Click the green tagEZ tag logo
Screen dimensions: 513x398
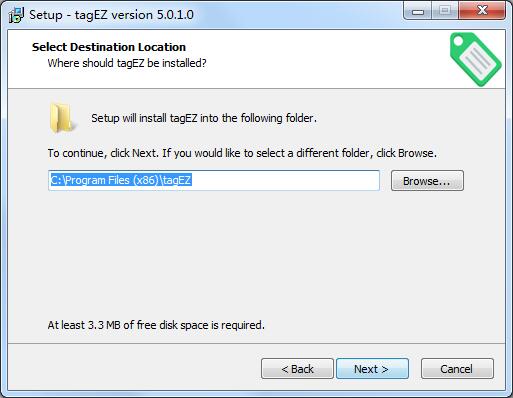pyautogui.click(x=475, y=59)
